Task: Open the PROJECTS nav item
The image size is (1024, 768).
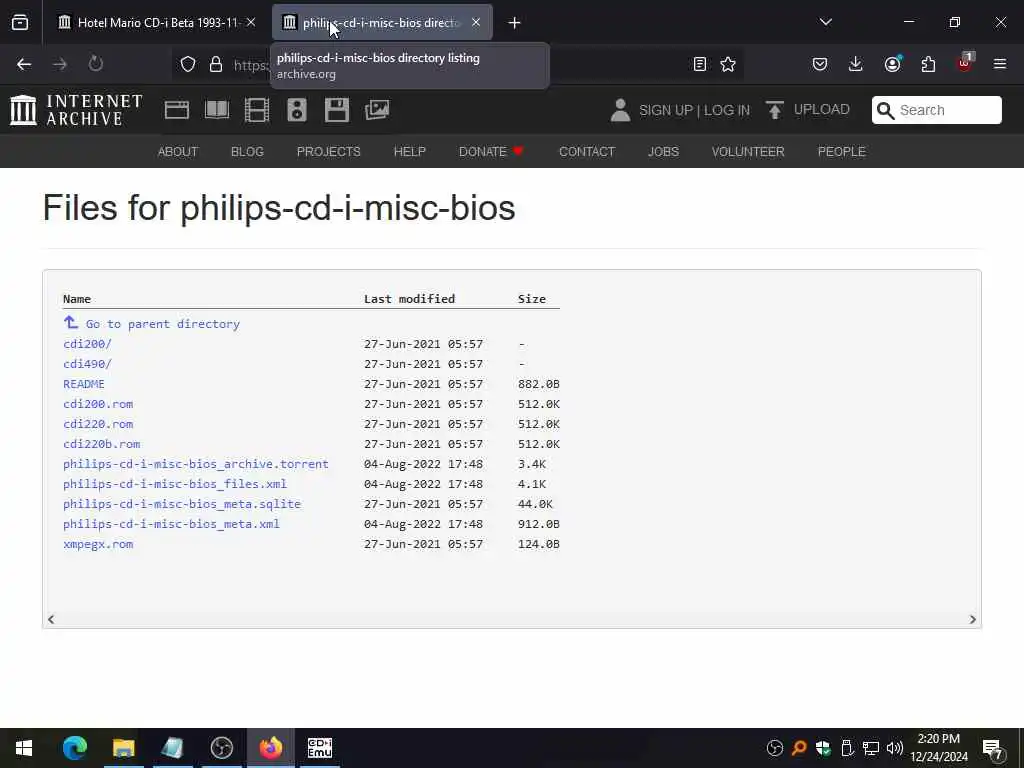Action: tap(328, 152)
